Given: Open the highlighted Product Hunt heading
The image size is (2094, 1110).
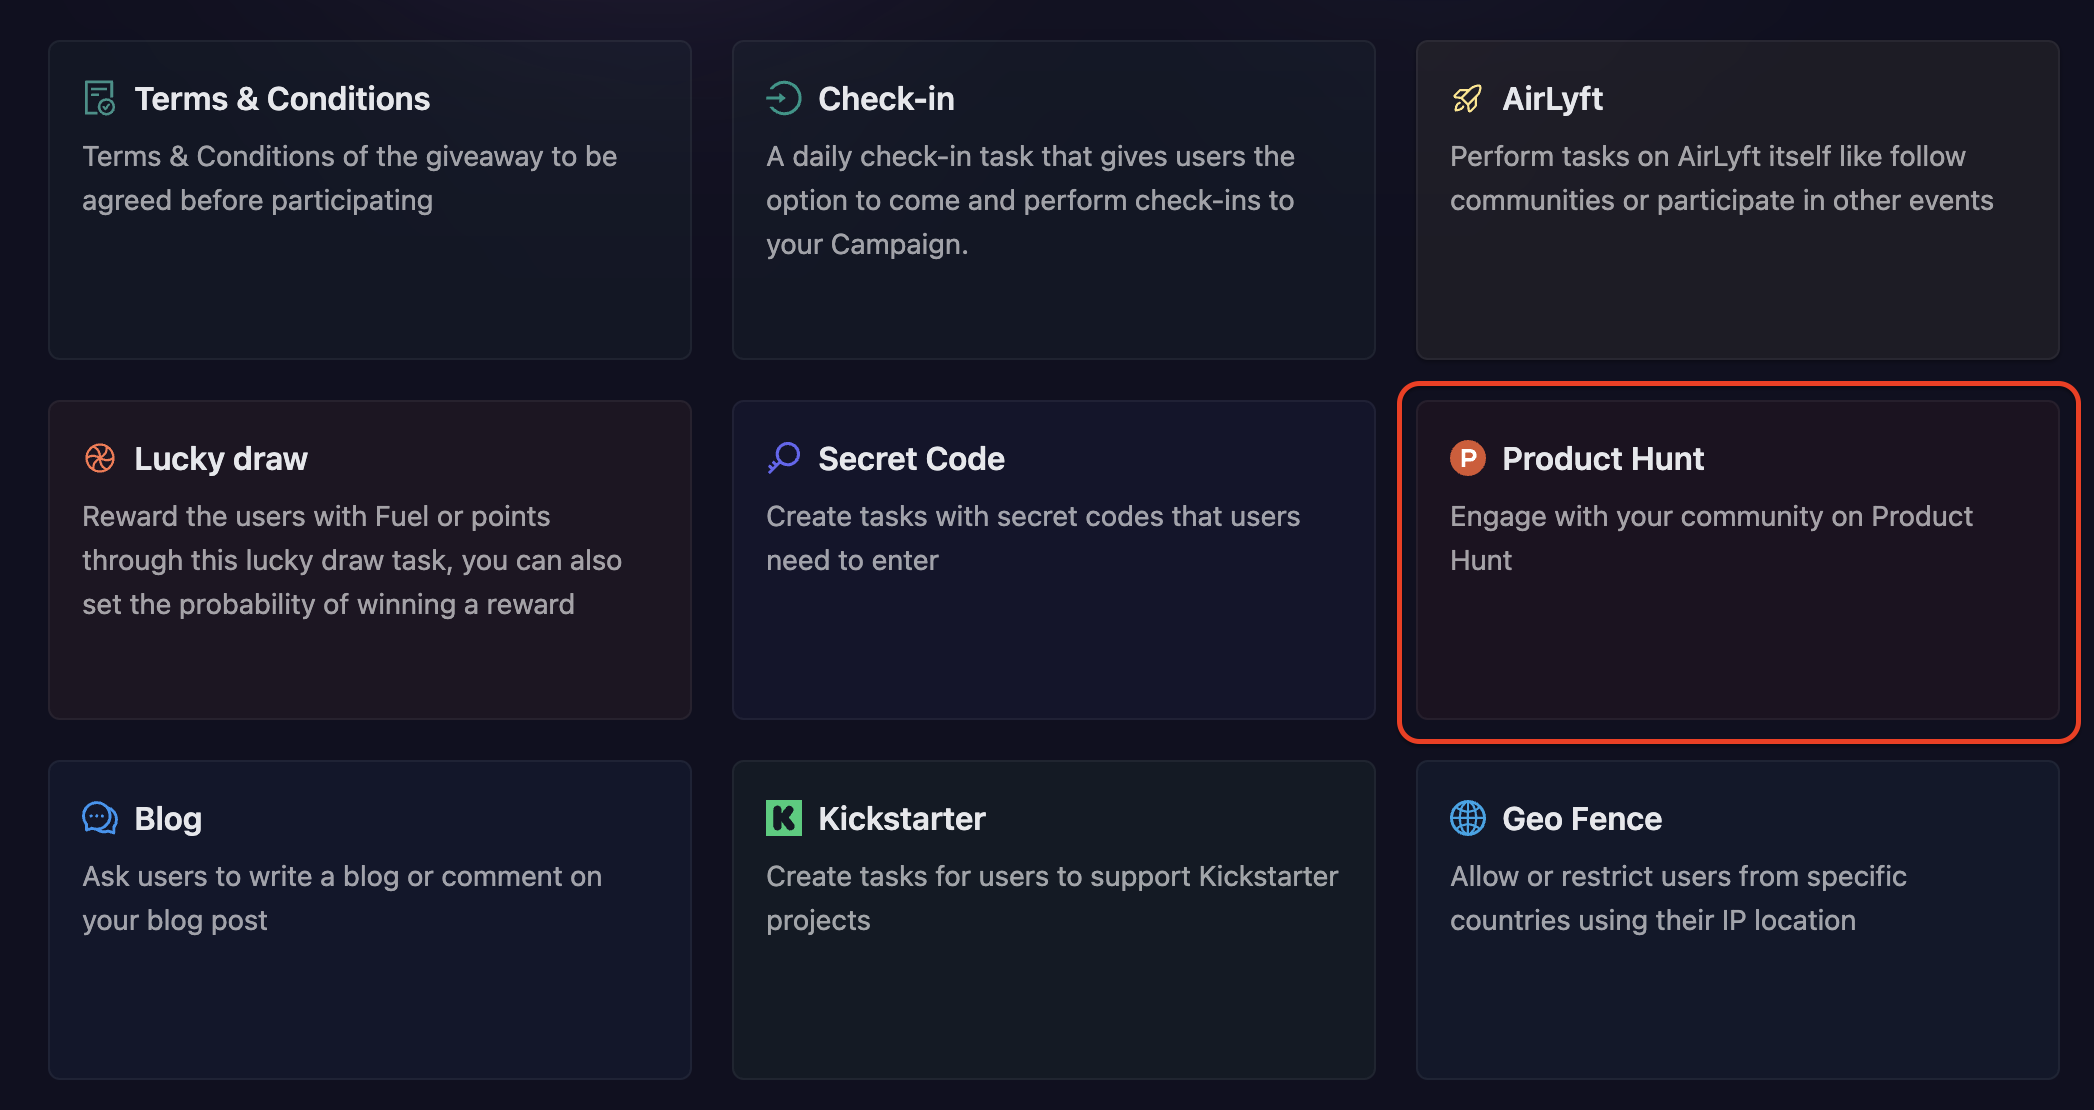Looking at the screenshot, I should (x=1603, y=458).
